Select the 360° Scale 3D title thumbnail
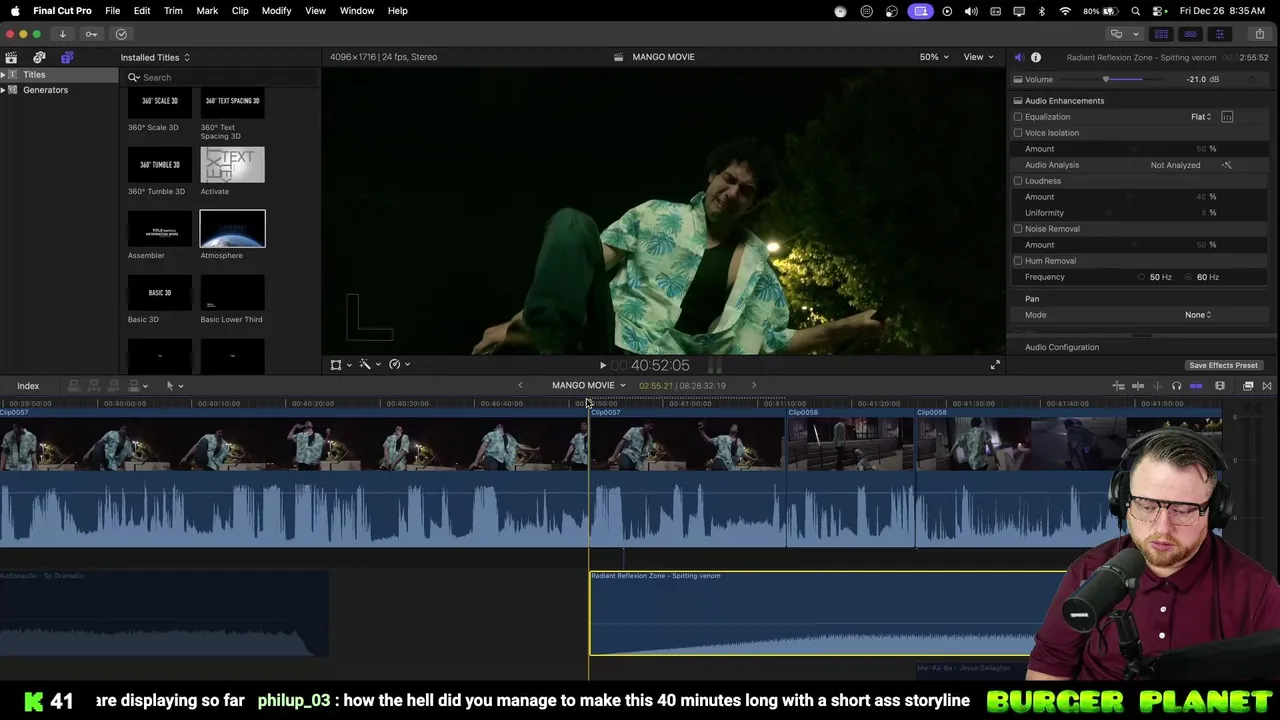This screenshot has height=720, width=1280. point(160,103)
